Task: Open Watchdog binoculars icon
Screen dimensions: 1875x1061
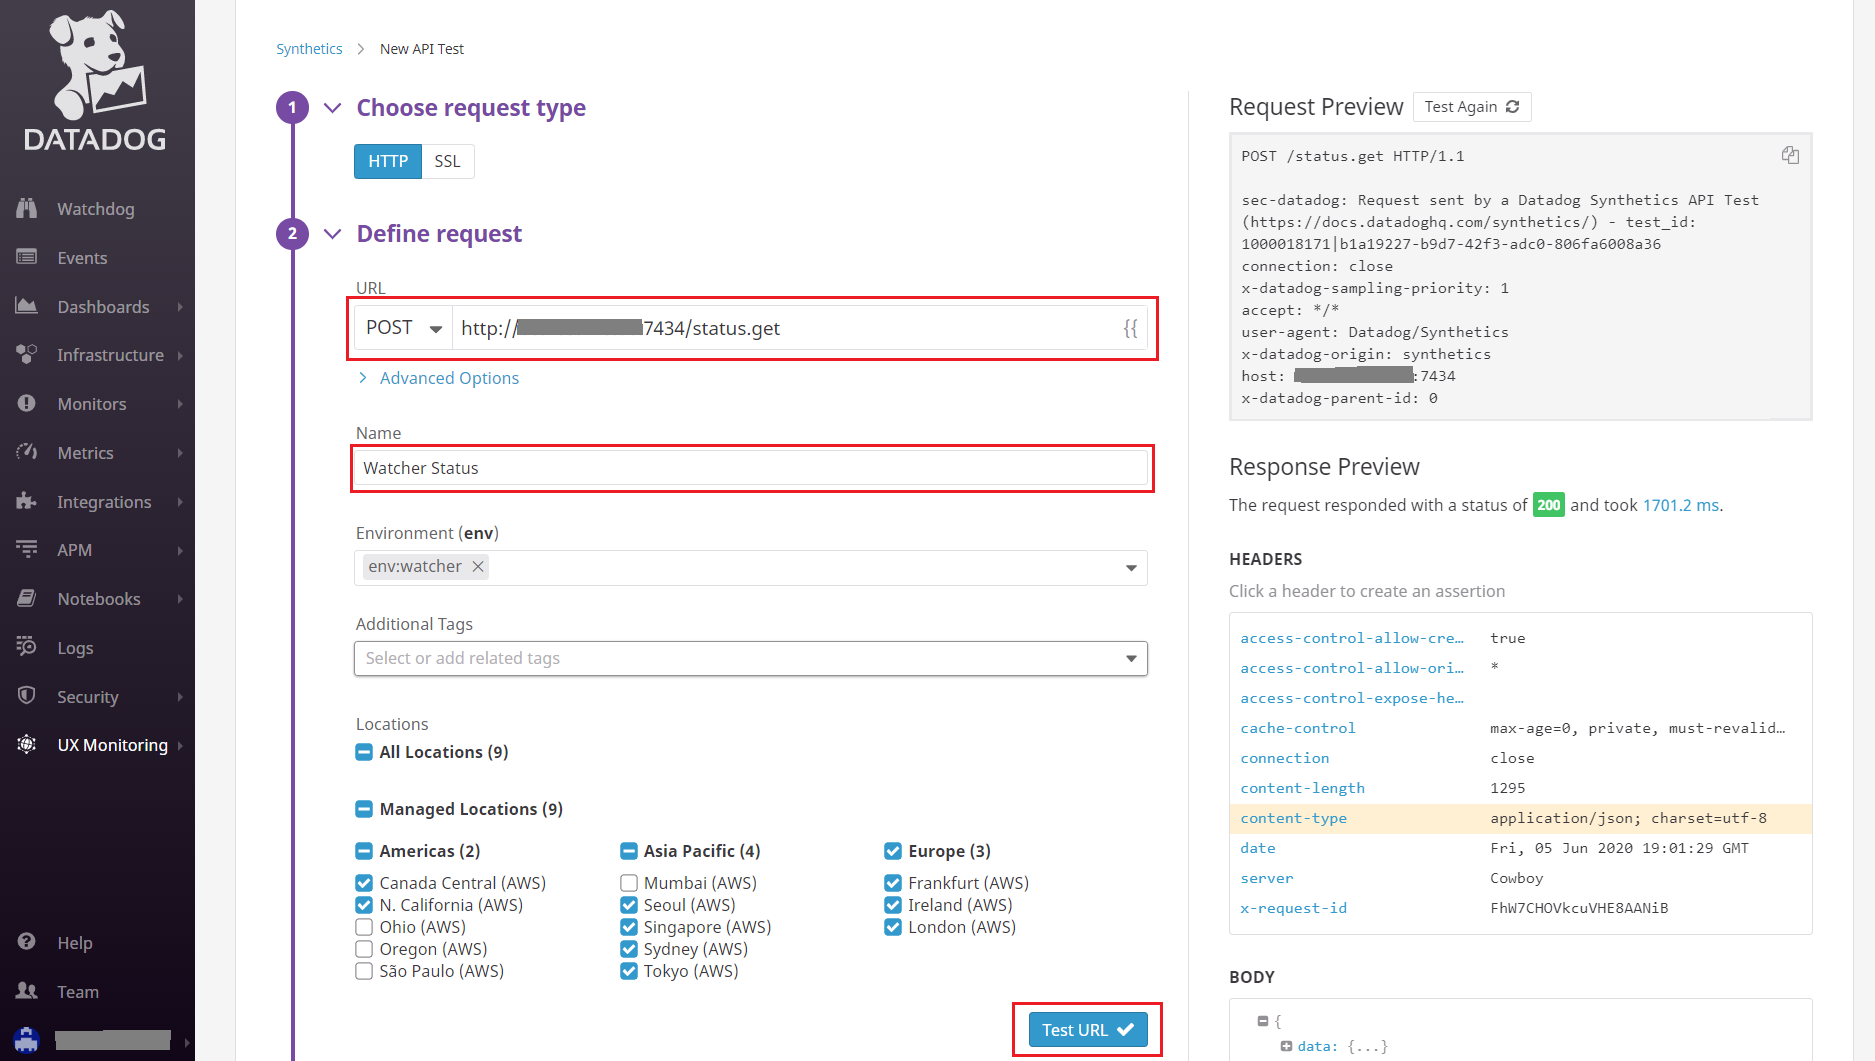Action: click(27, 208)
